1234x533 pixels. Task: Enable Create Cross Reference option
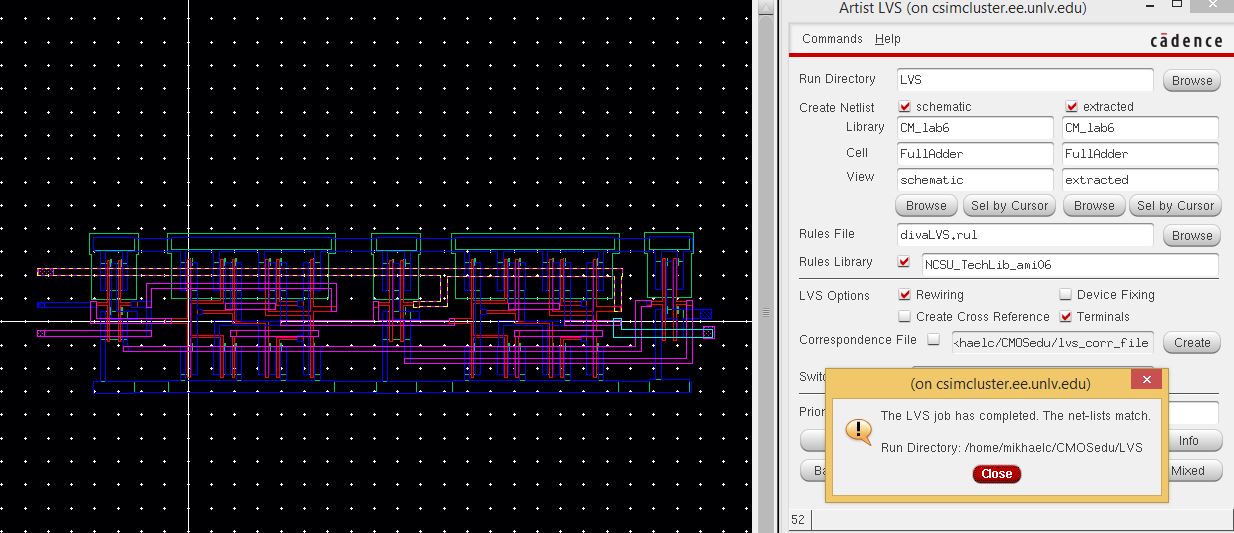coord(905,317)
